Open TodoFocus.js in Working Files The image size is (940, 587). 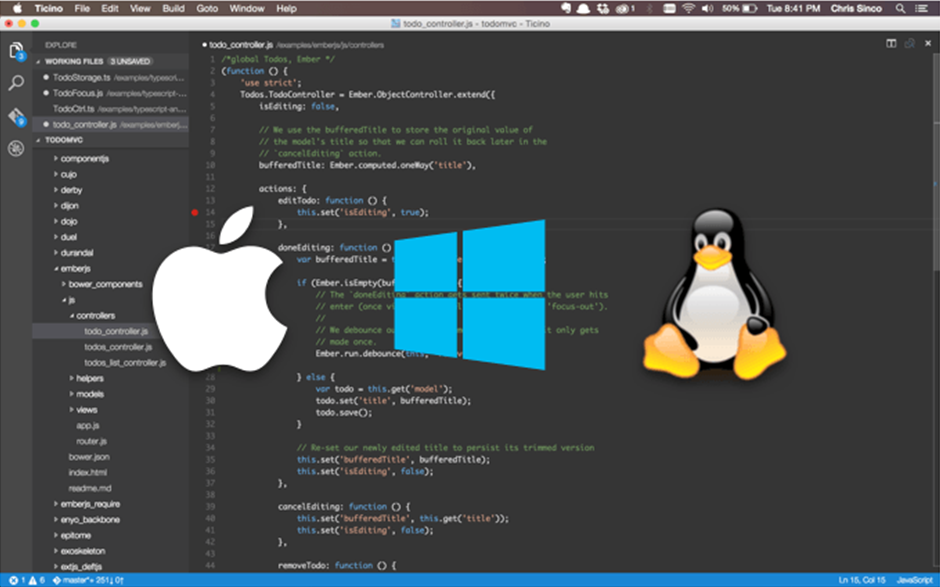[x=112, y=93]
